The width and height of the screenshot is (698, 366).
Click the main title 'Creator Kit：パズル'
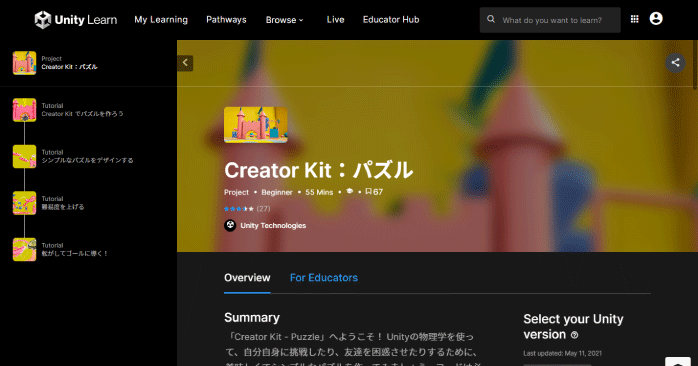pos(319,170)
